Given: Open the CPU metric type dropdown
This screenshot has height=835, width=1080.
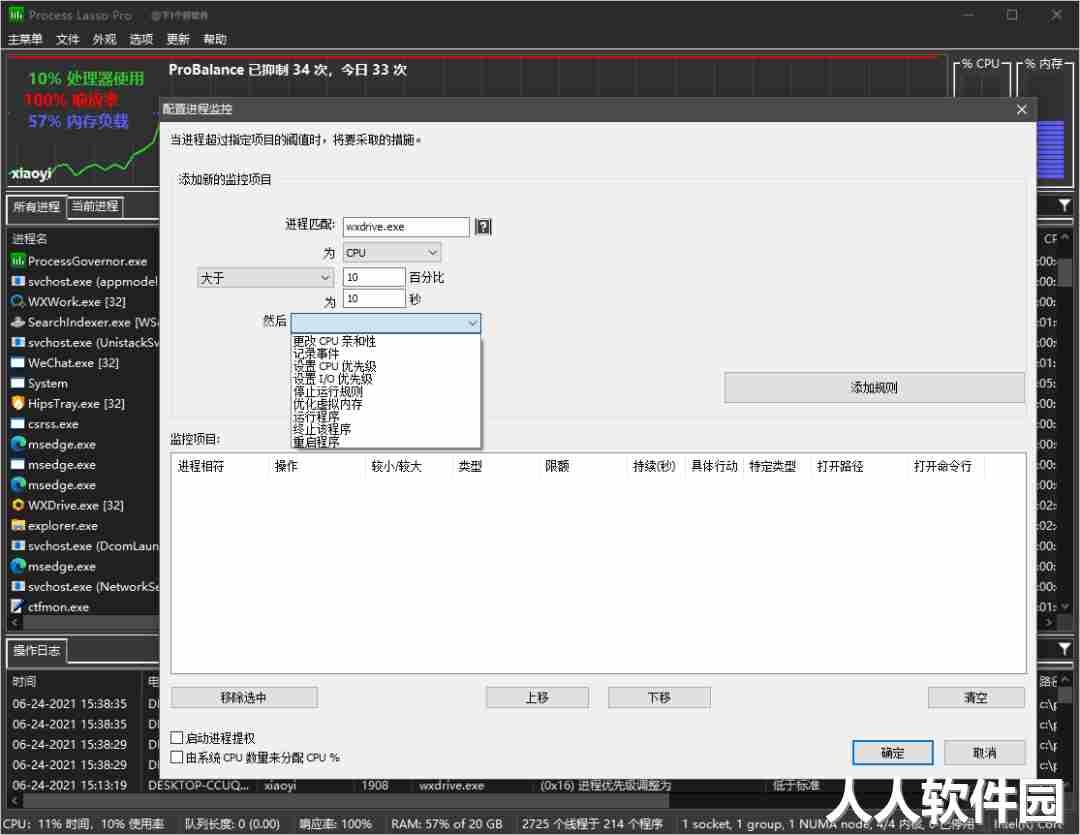Looking at the screenshot, I should pyautogui.click(x=392, y=253).
